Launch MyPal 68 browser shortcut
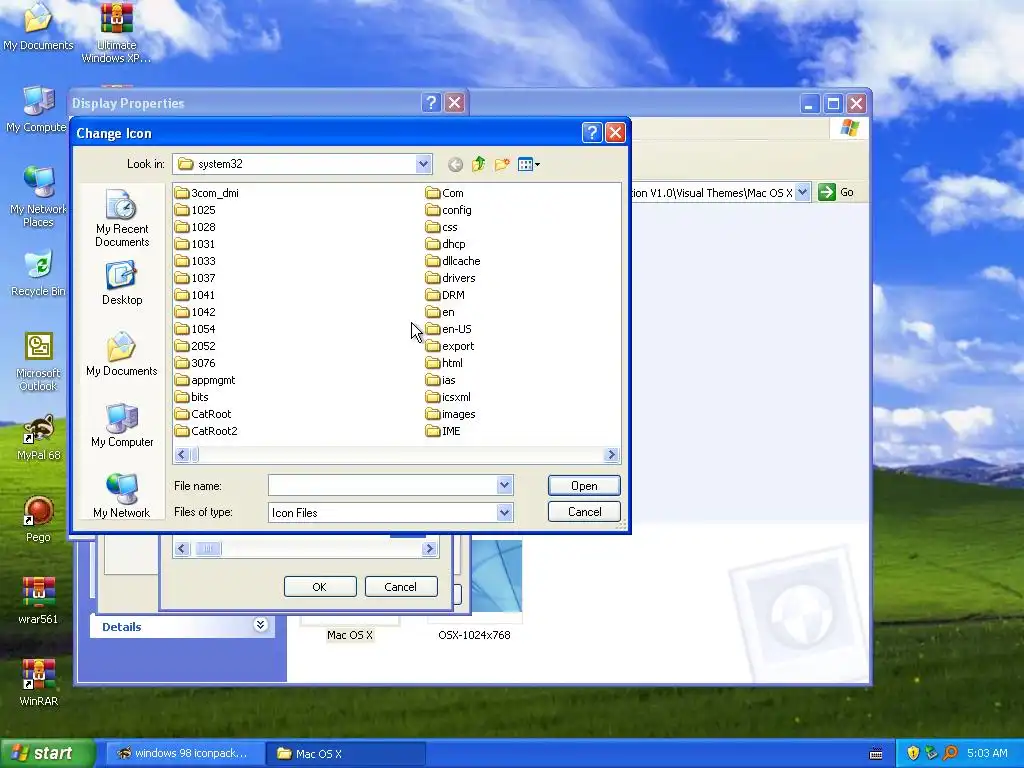 point(39,437)
